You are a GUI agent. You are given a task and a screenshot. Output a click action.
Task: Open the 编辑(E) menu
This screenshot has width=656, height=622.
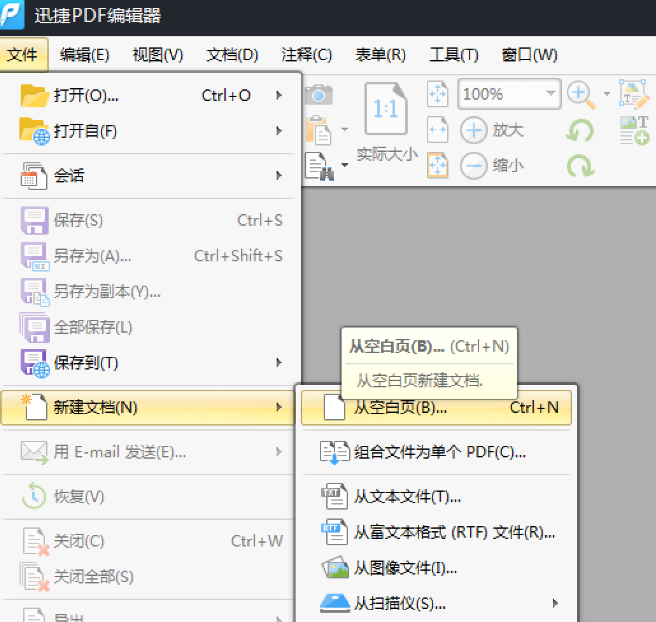point(85,55)
